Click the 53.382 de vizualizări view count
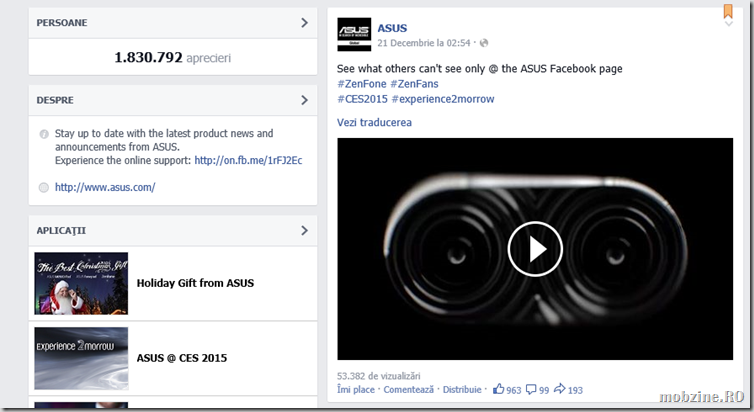 [x=378, y=375]
